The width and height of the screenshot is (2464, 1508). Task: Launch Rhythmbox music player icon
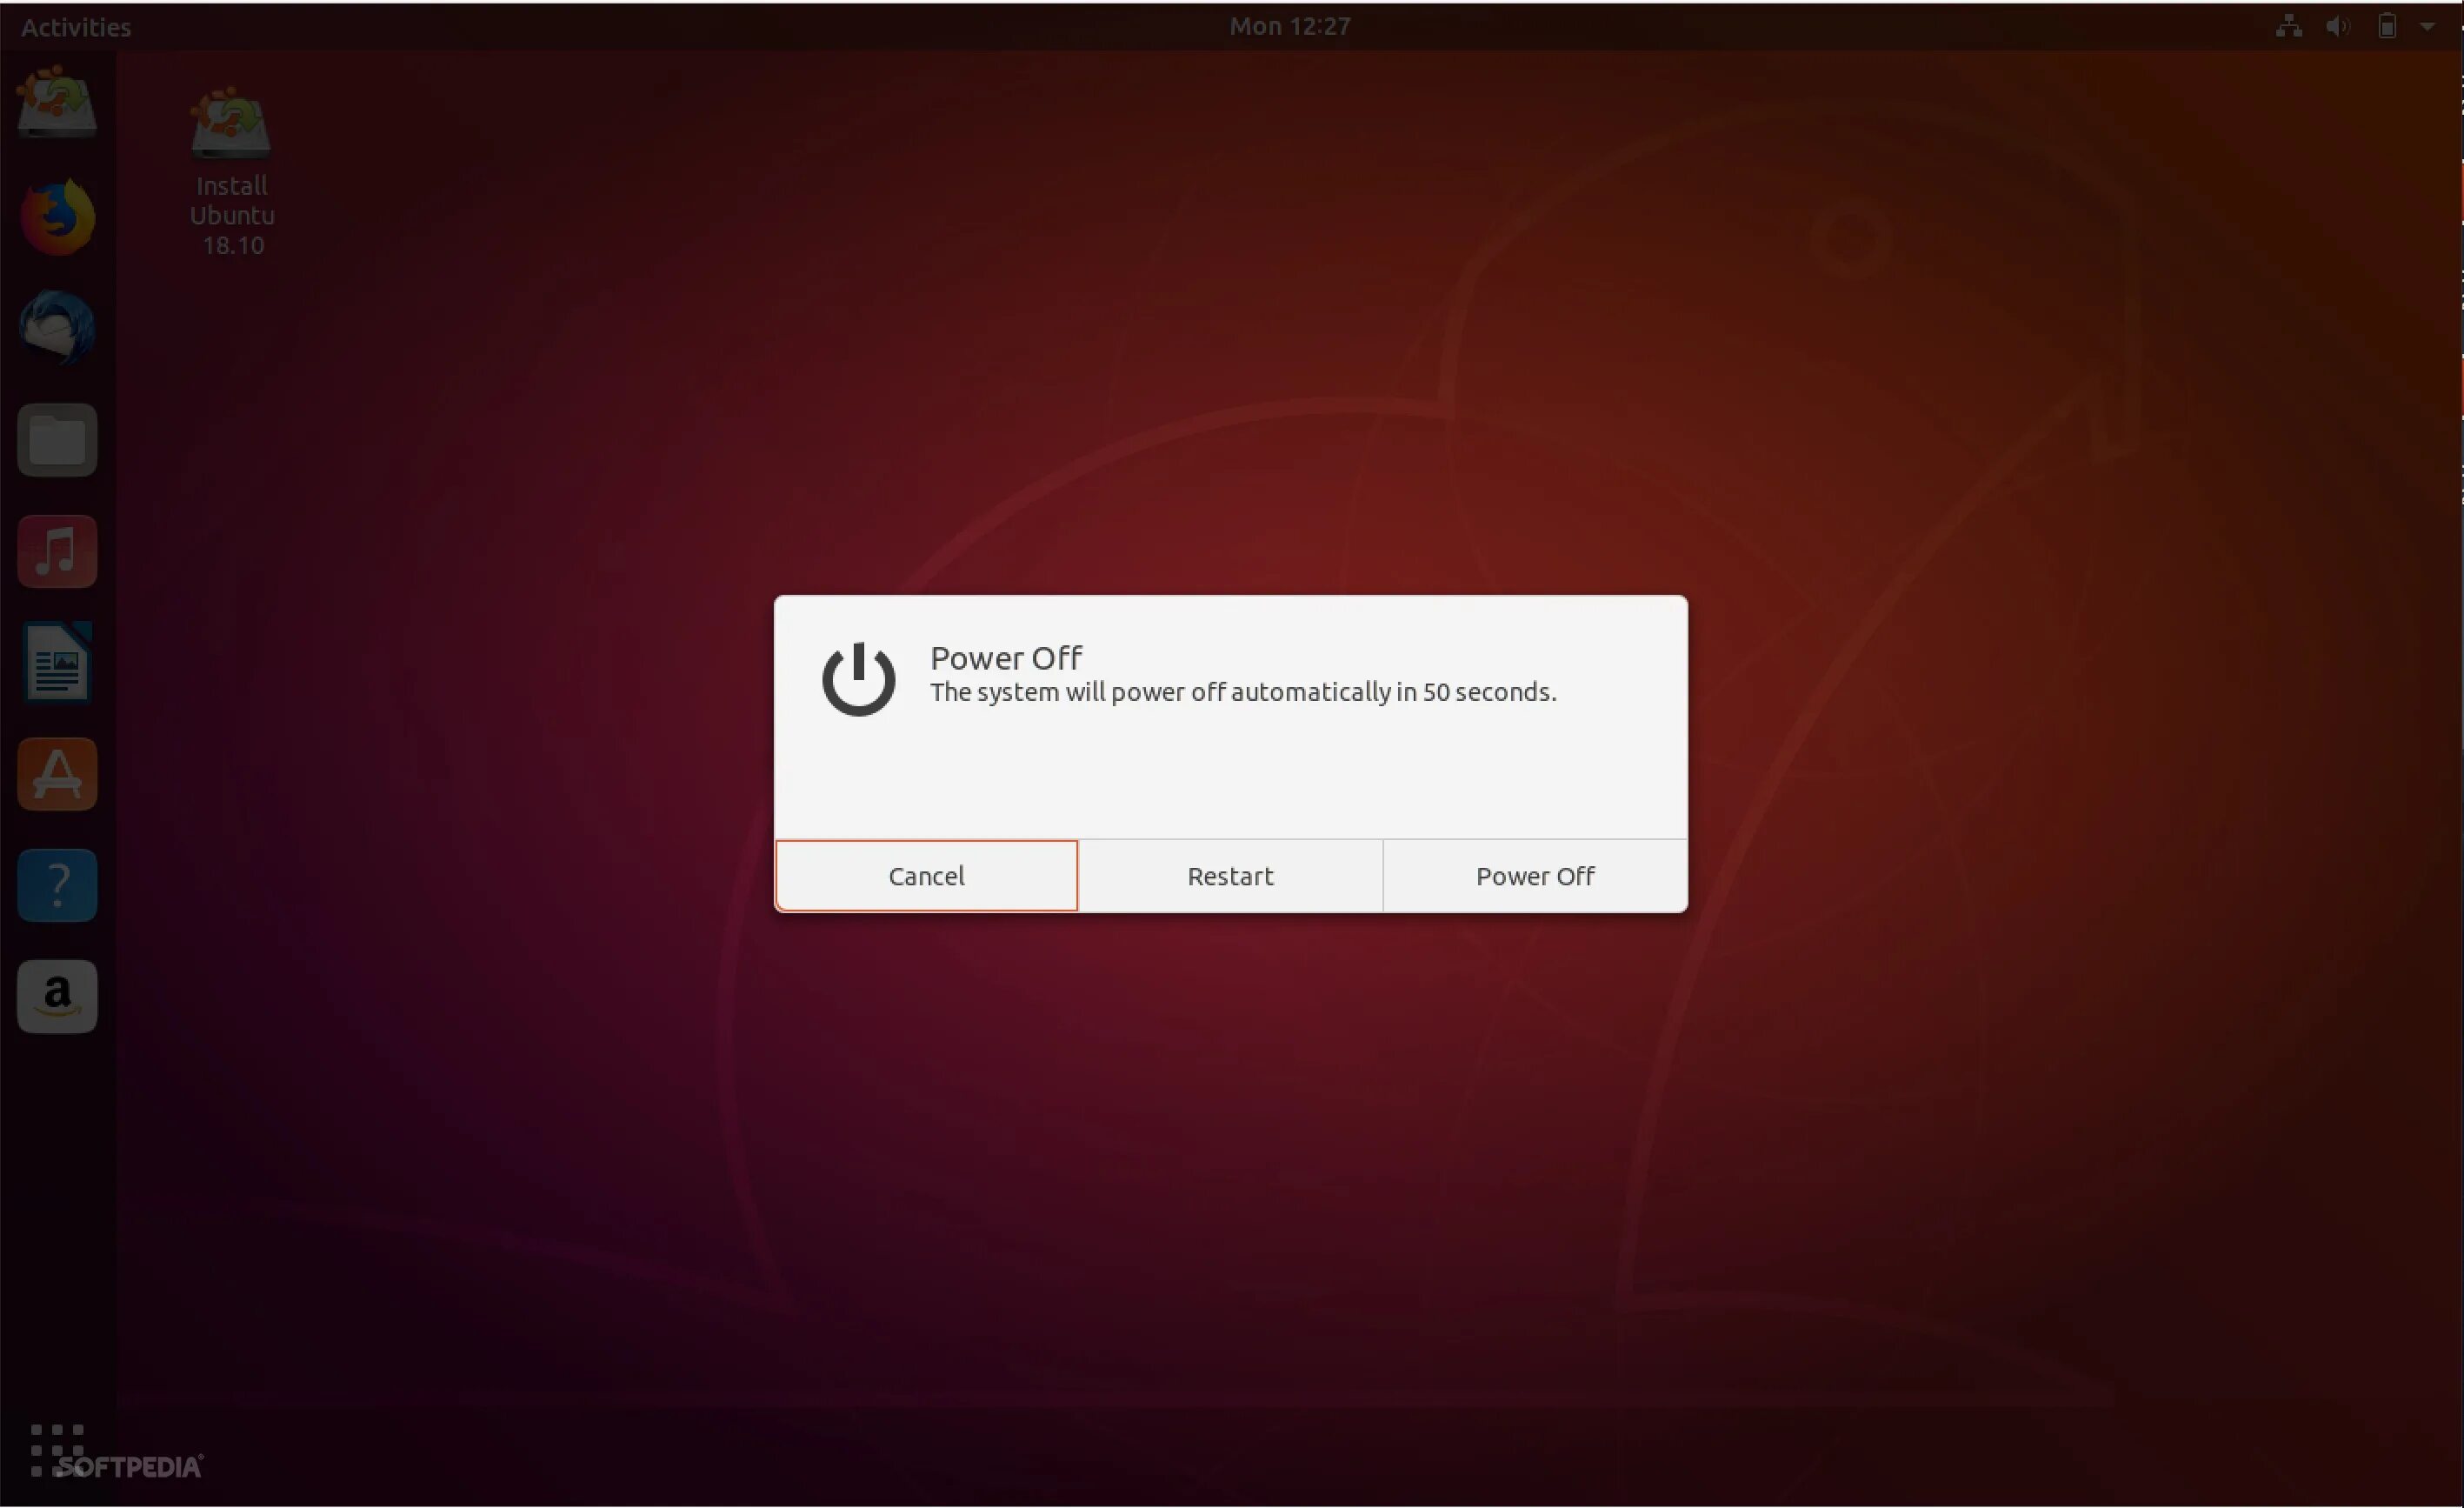[x=57, y=551]
